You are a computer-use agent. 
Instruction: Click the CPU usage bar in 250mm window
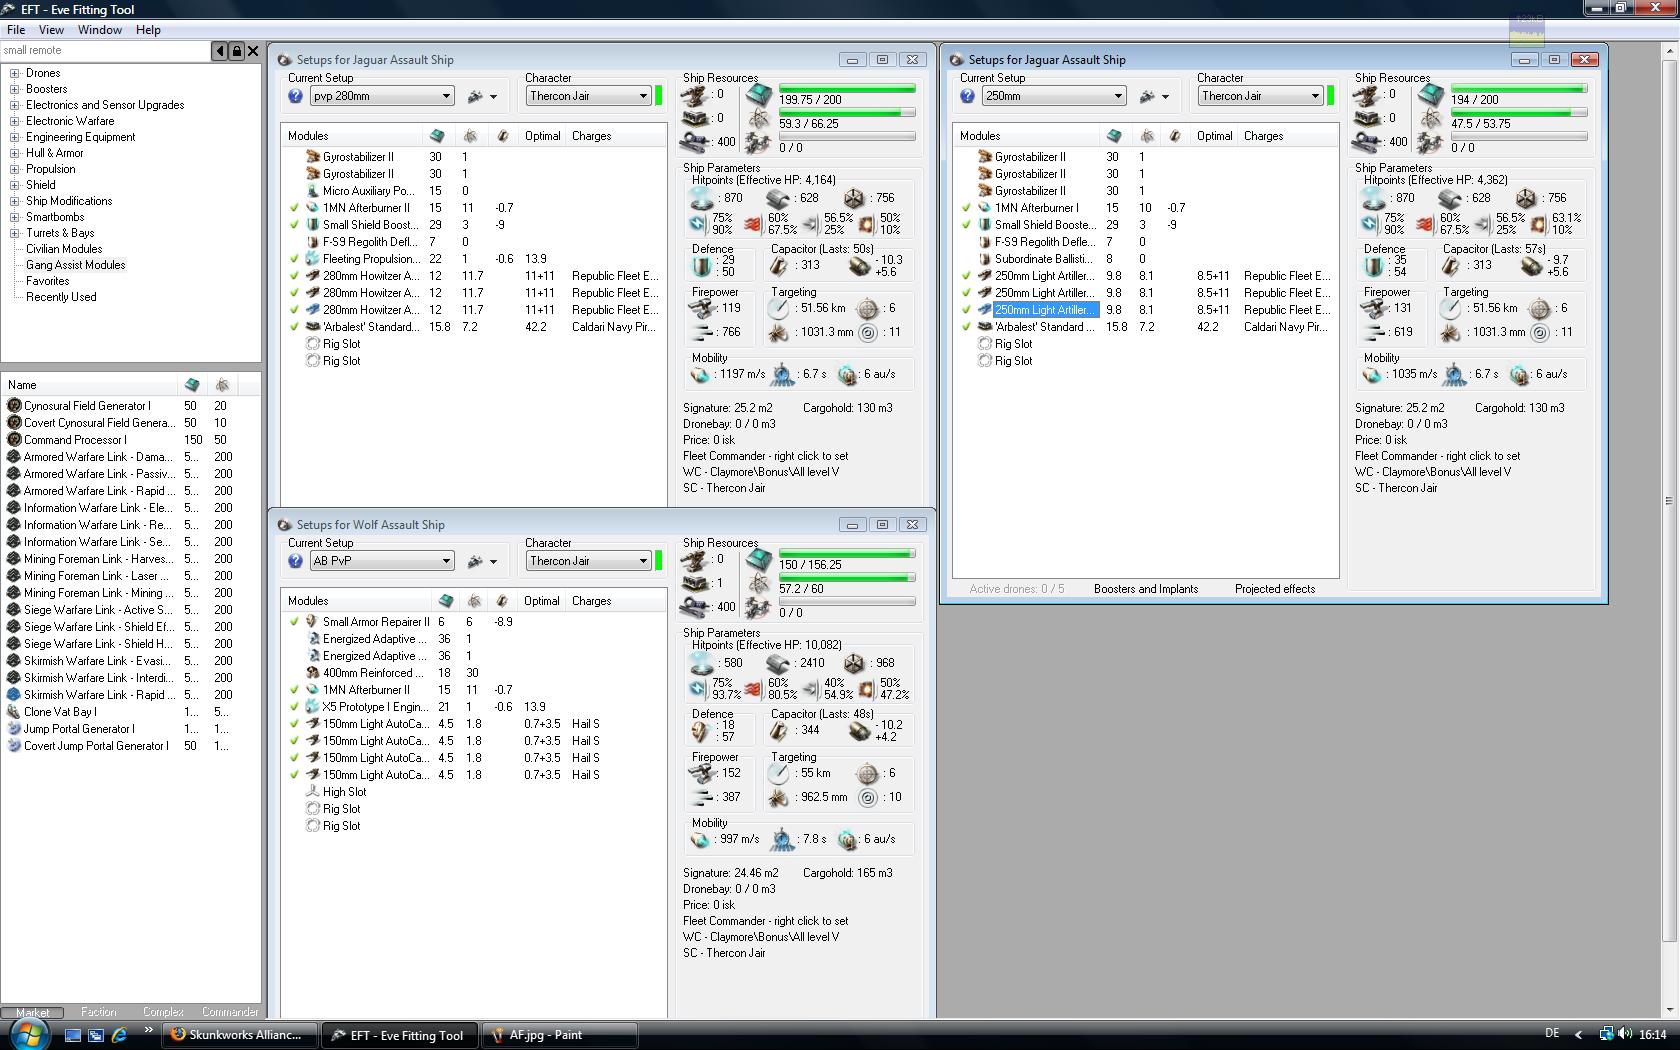point(1519,89)
